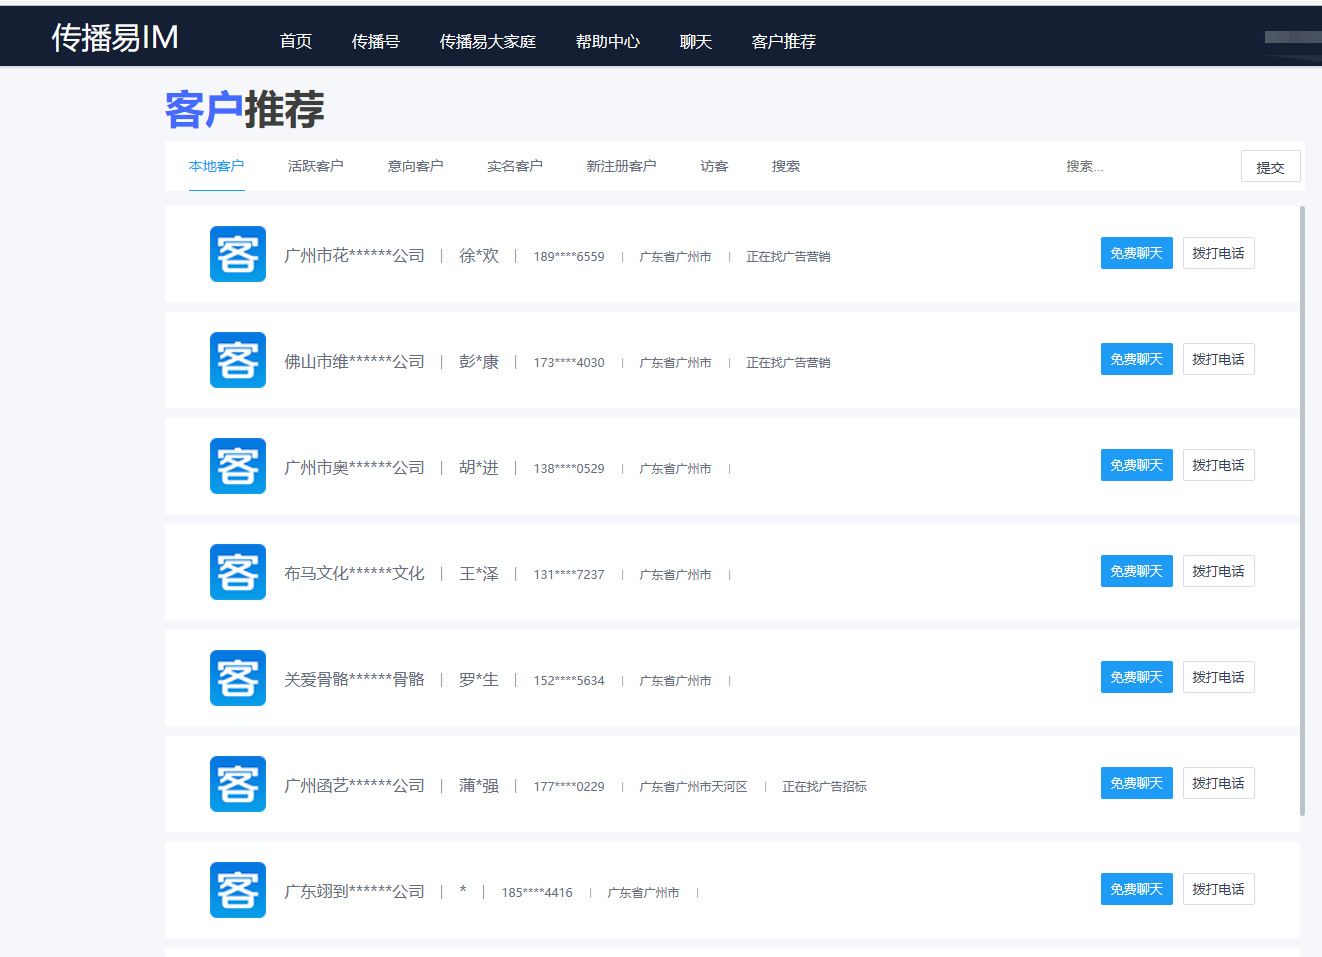Open the 新注册客户 tab
Viewport: 1322px width, 957px height.
tap(621, 166)
